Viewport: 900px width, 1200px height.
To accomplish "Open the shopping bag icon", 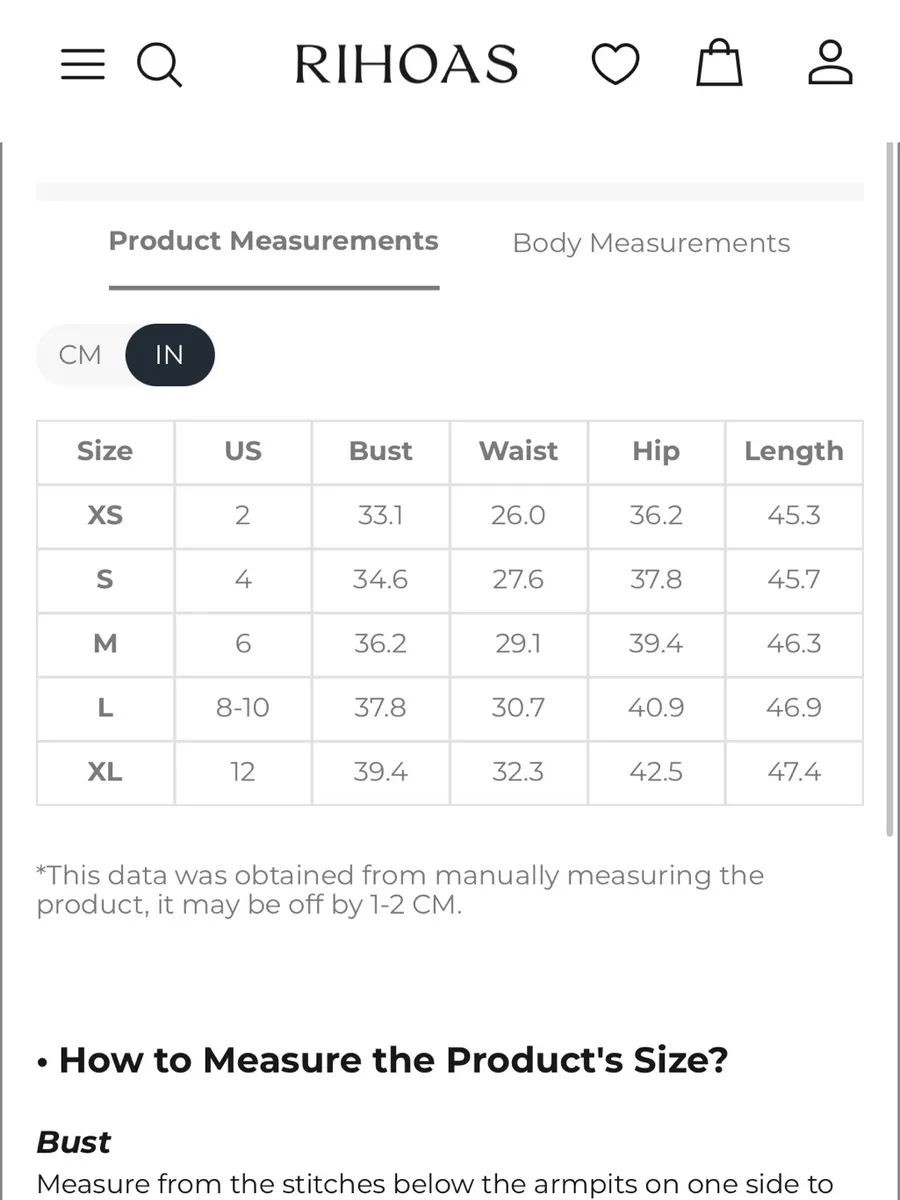I will tap(720, 63).
